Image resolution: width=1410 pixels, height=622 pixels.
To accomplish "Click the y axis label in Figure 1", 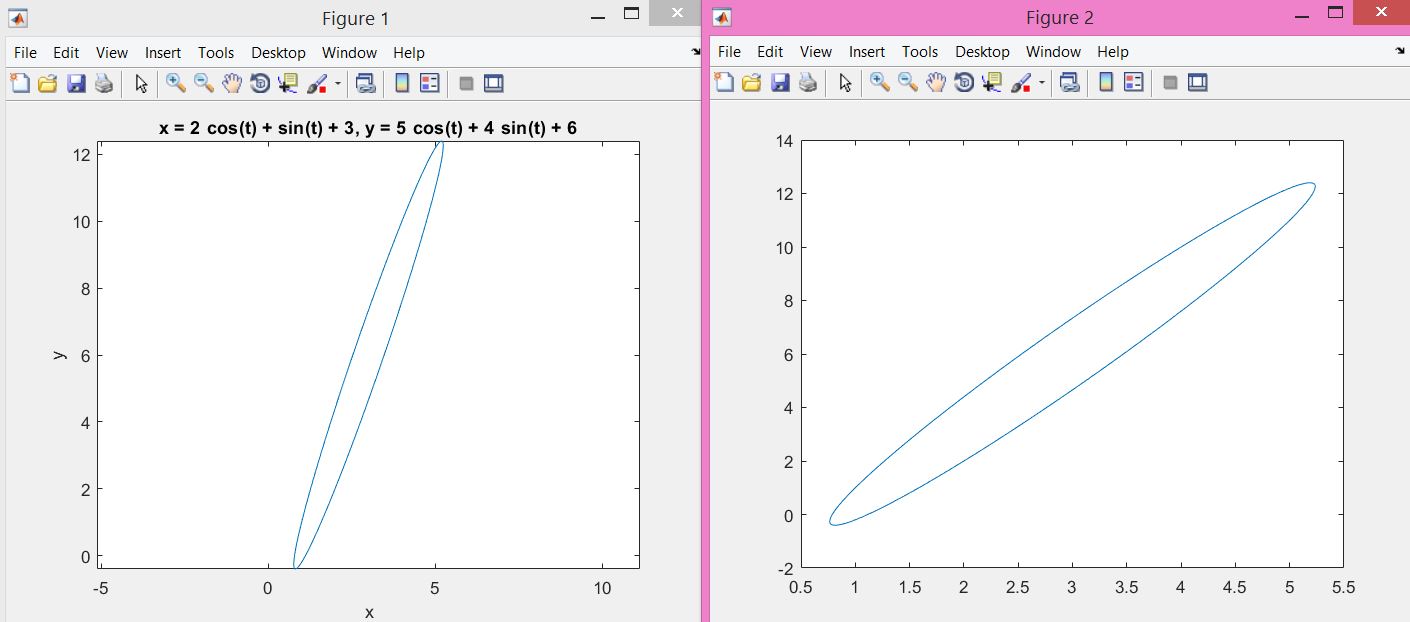I will pyautogui.click(x=60, y=355).
